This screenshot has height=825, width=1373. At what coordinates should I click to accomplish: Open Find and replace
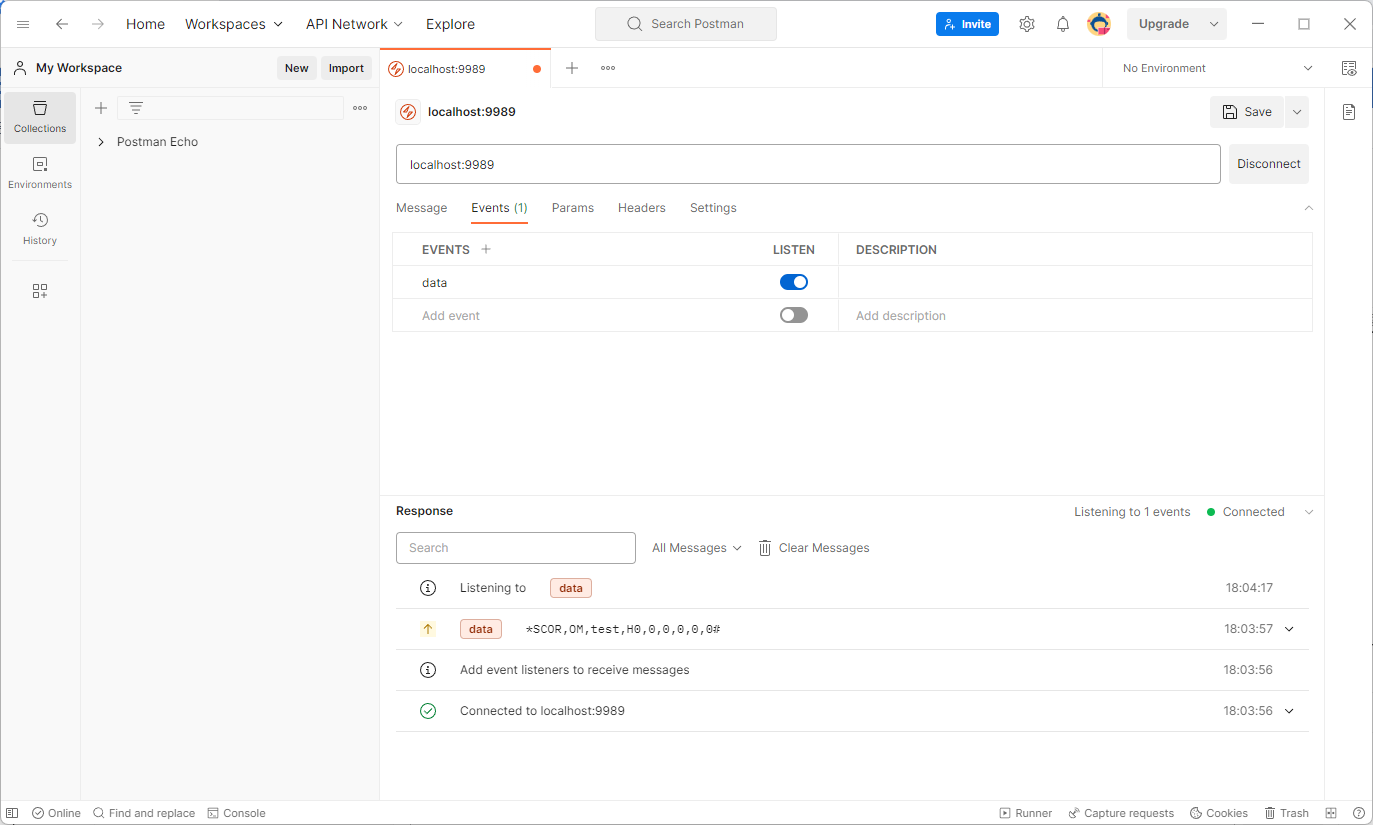coord(144,813)
